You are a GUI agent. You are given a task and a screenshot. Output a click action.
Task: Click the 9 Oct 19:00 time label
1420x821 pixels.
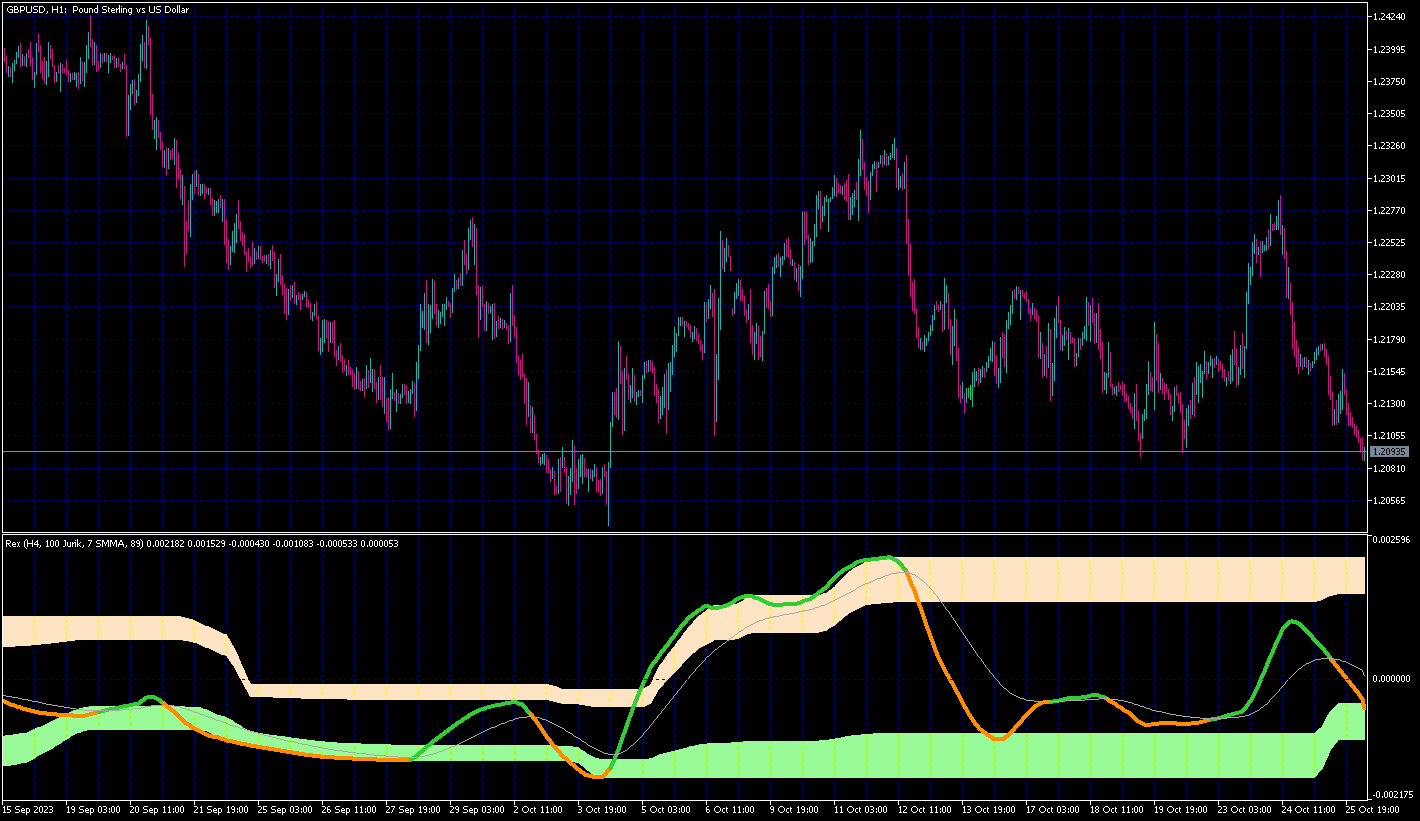[x=795, y=809]
